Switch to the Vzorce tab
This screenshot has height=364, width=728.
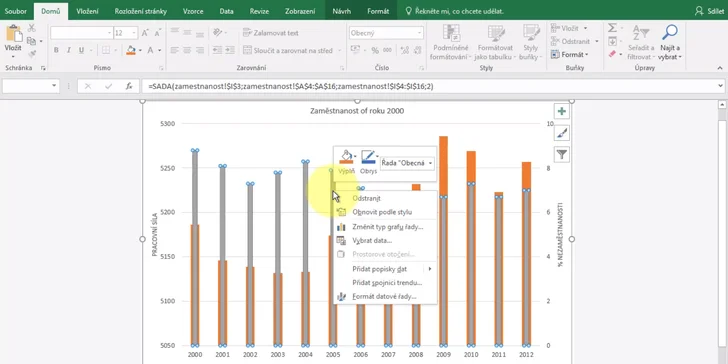tap(193, 11)
